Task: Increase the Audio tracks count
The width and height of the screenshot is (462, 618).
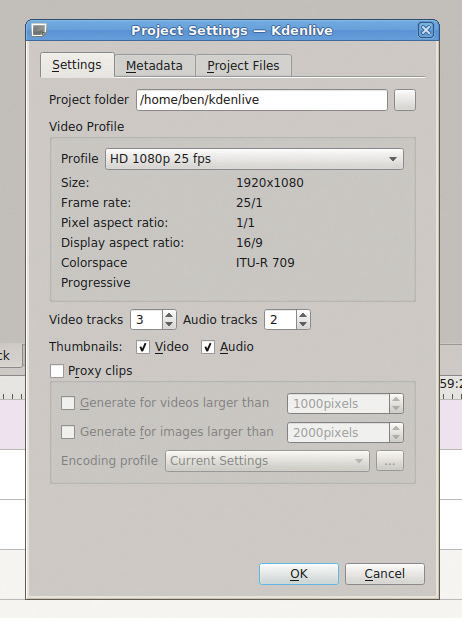Action: pos(303,315)
